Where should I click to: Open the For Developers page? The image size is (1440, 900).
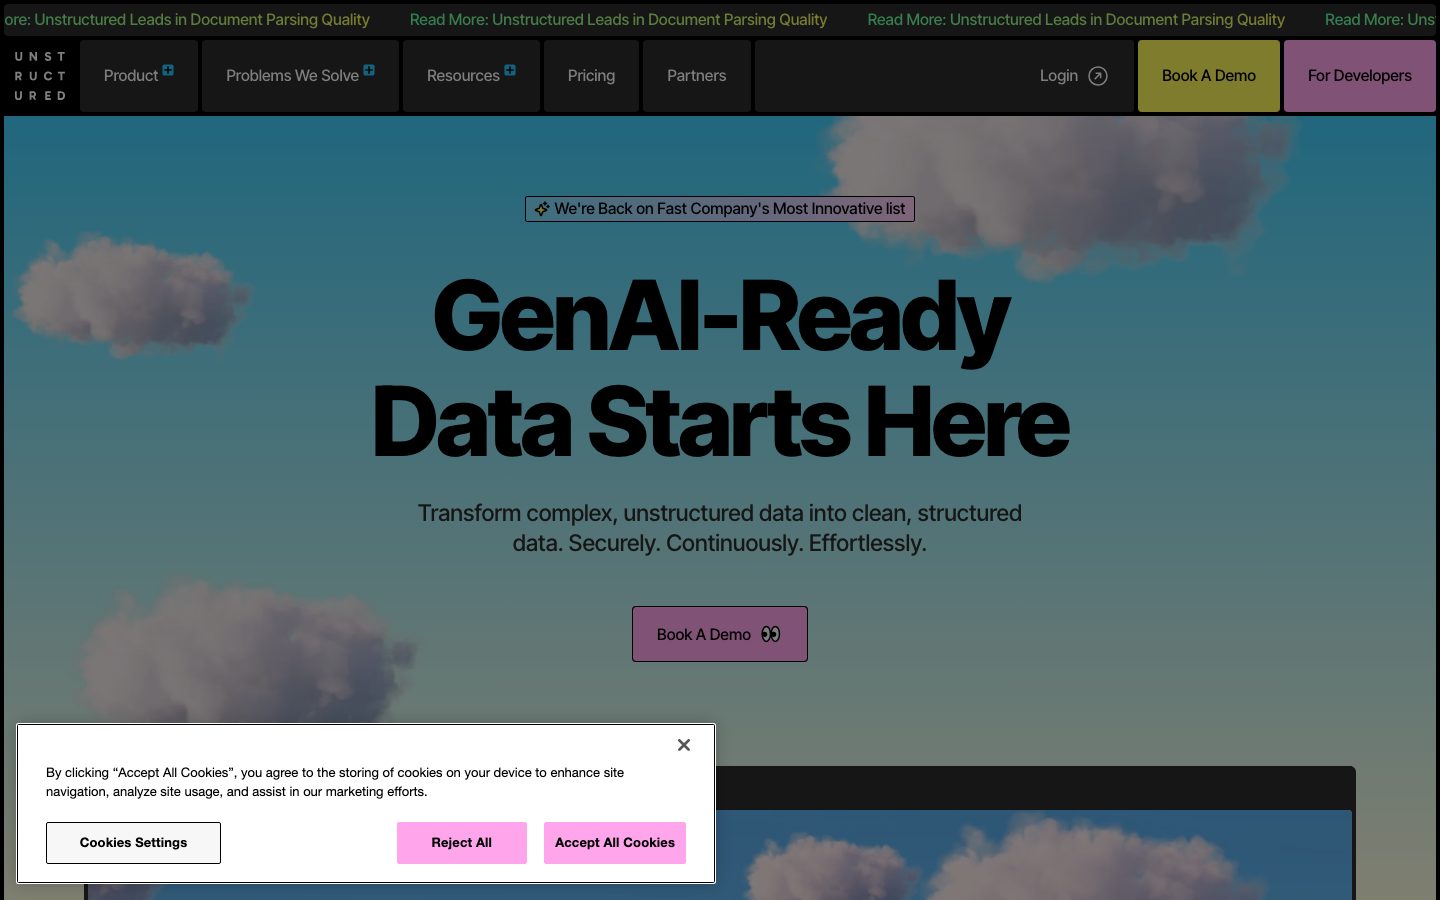[1359, 76]
